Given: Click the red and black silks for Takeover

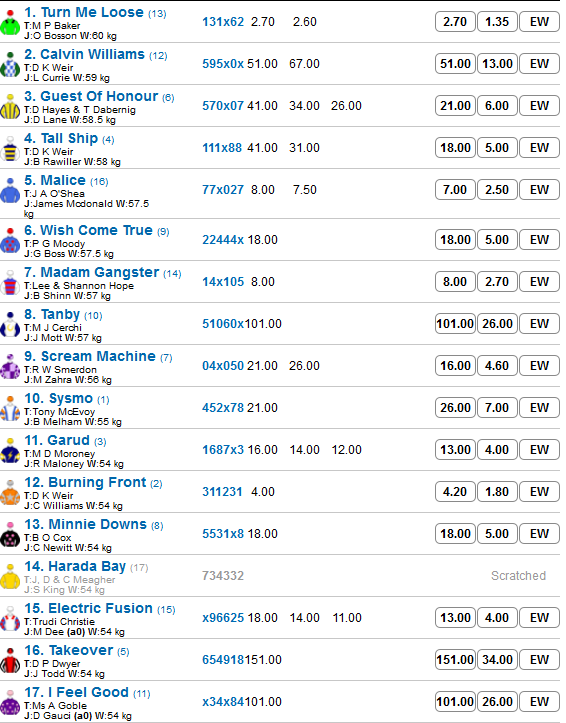Looking at the screenshot, I should [10, 661].
